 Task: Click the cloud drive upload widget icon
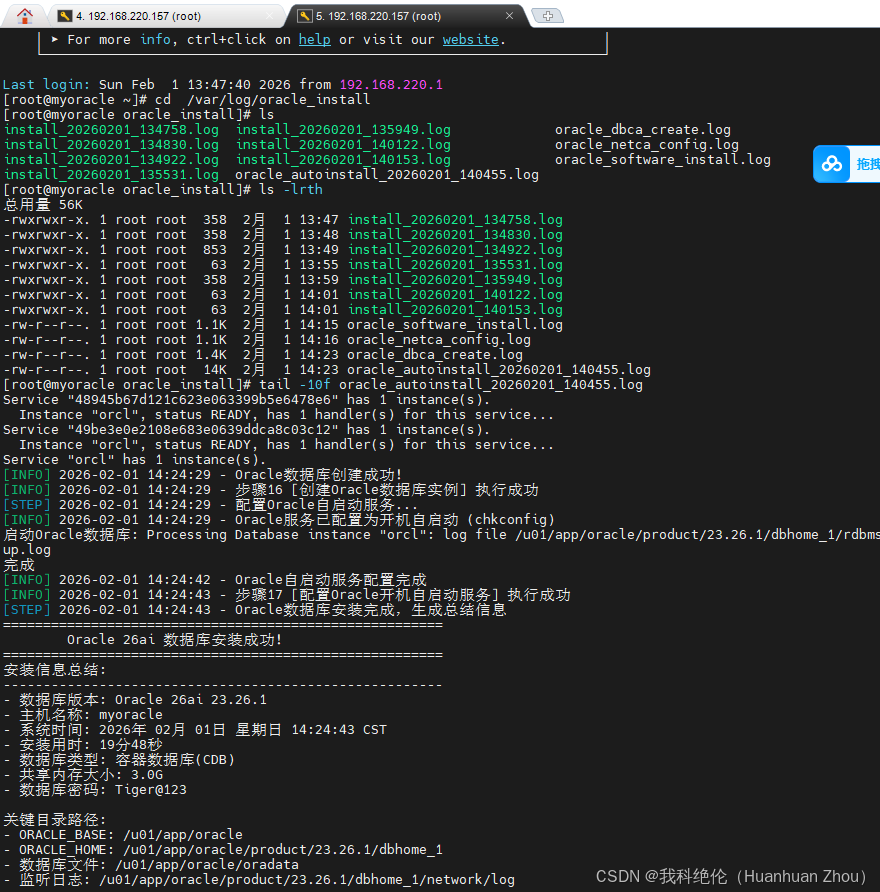tap(832, 164)
